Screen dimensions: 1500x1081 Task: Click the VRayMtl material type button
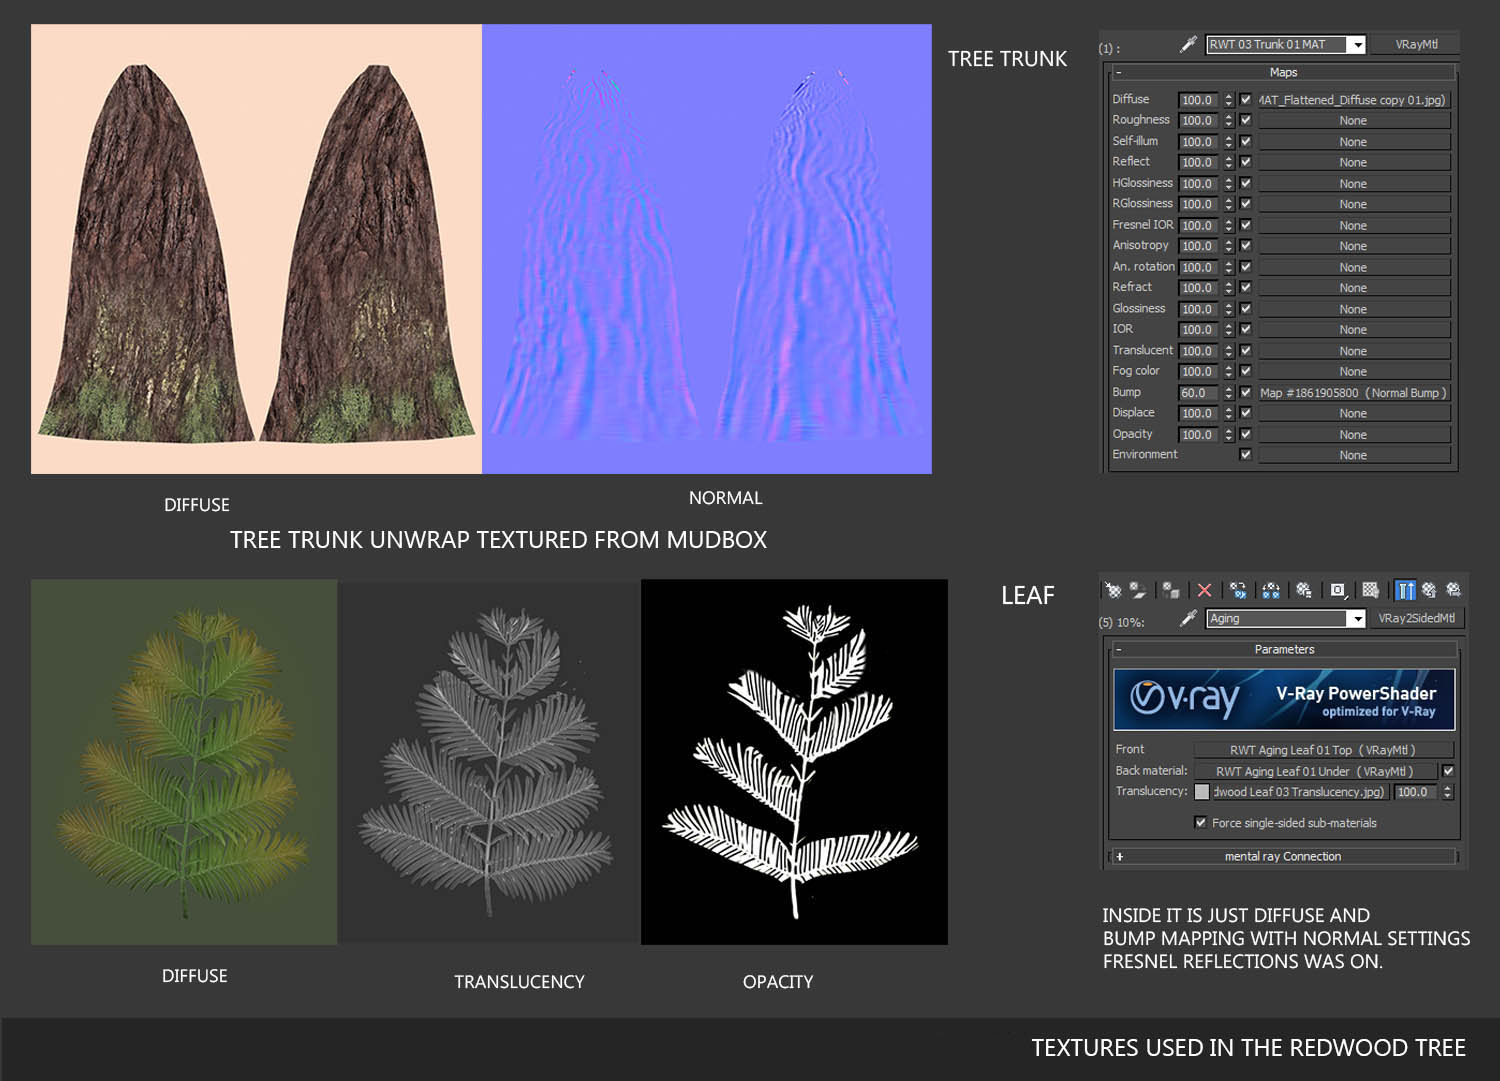click(x=1415, y=44)
